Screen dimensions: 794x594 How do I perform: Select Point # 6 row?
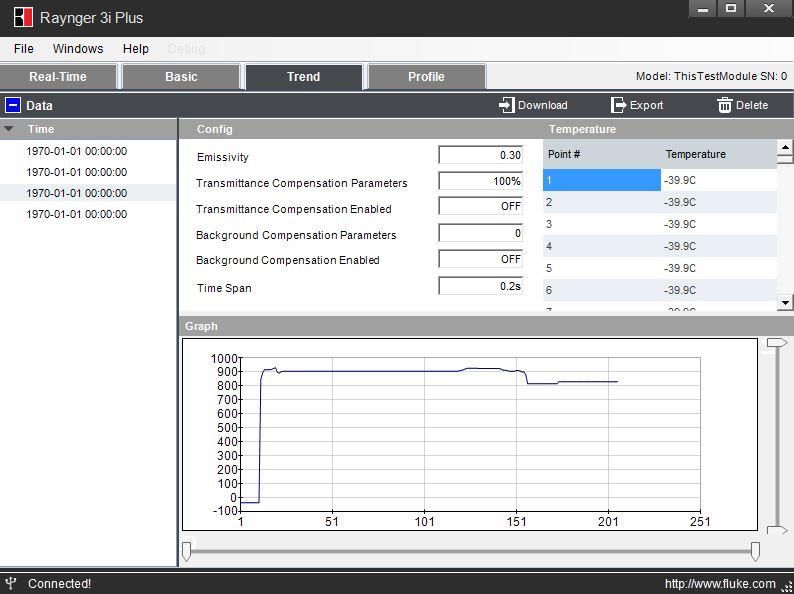pos(660,290)
